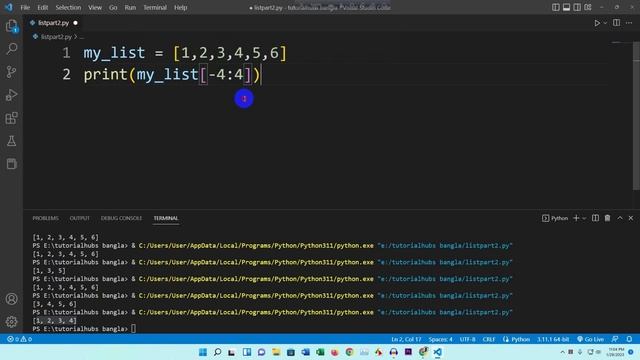
Task: Open the Go menu
Action: tap(113, 7)
